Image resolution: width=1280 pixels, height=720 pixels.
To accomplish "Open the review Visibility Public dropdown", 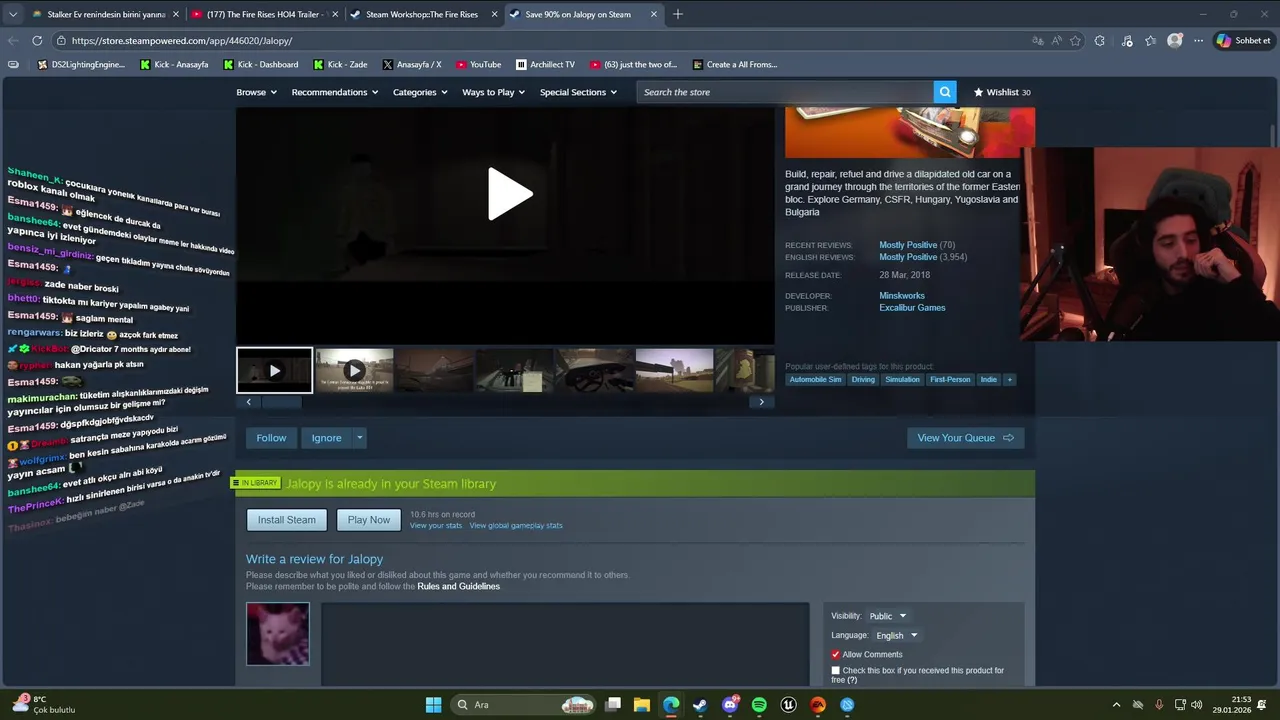I will (x=887, y=616).
